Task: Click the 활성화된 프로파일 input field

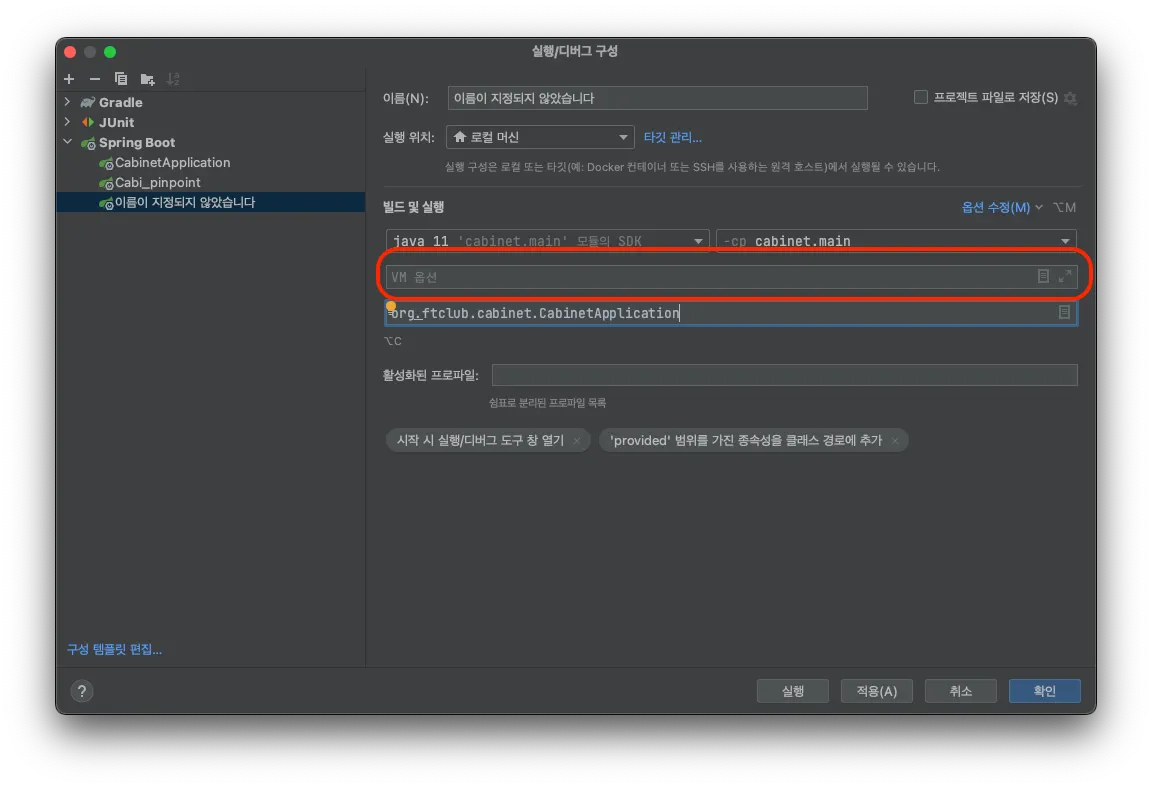Action: (785, 375)
